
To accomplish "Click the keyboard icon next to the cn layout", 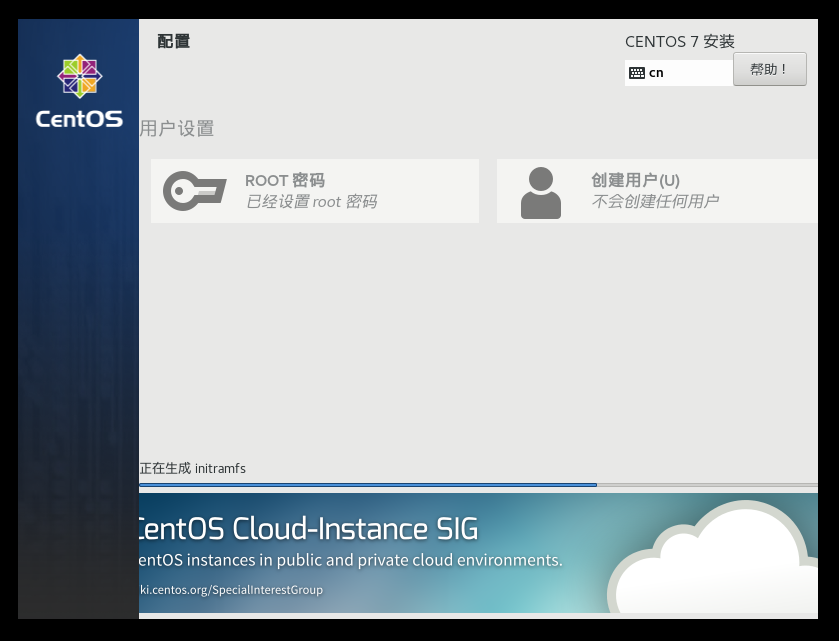I will 636,72.
